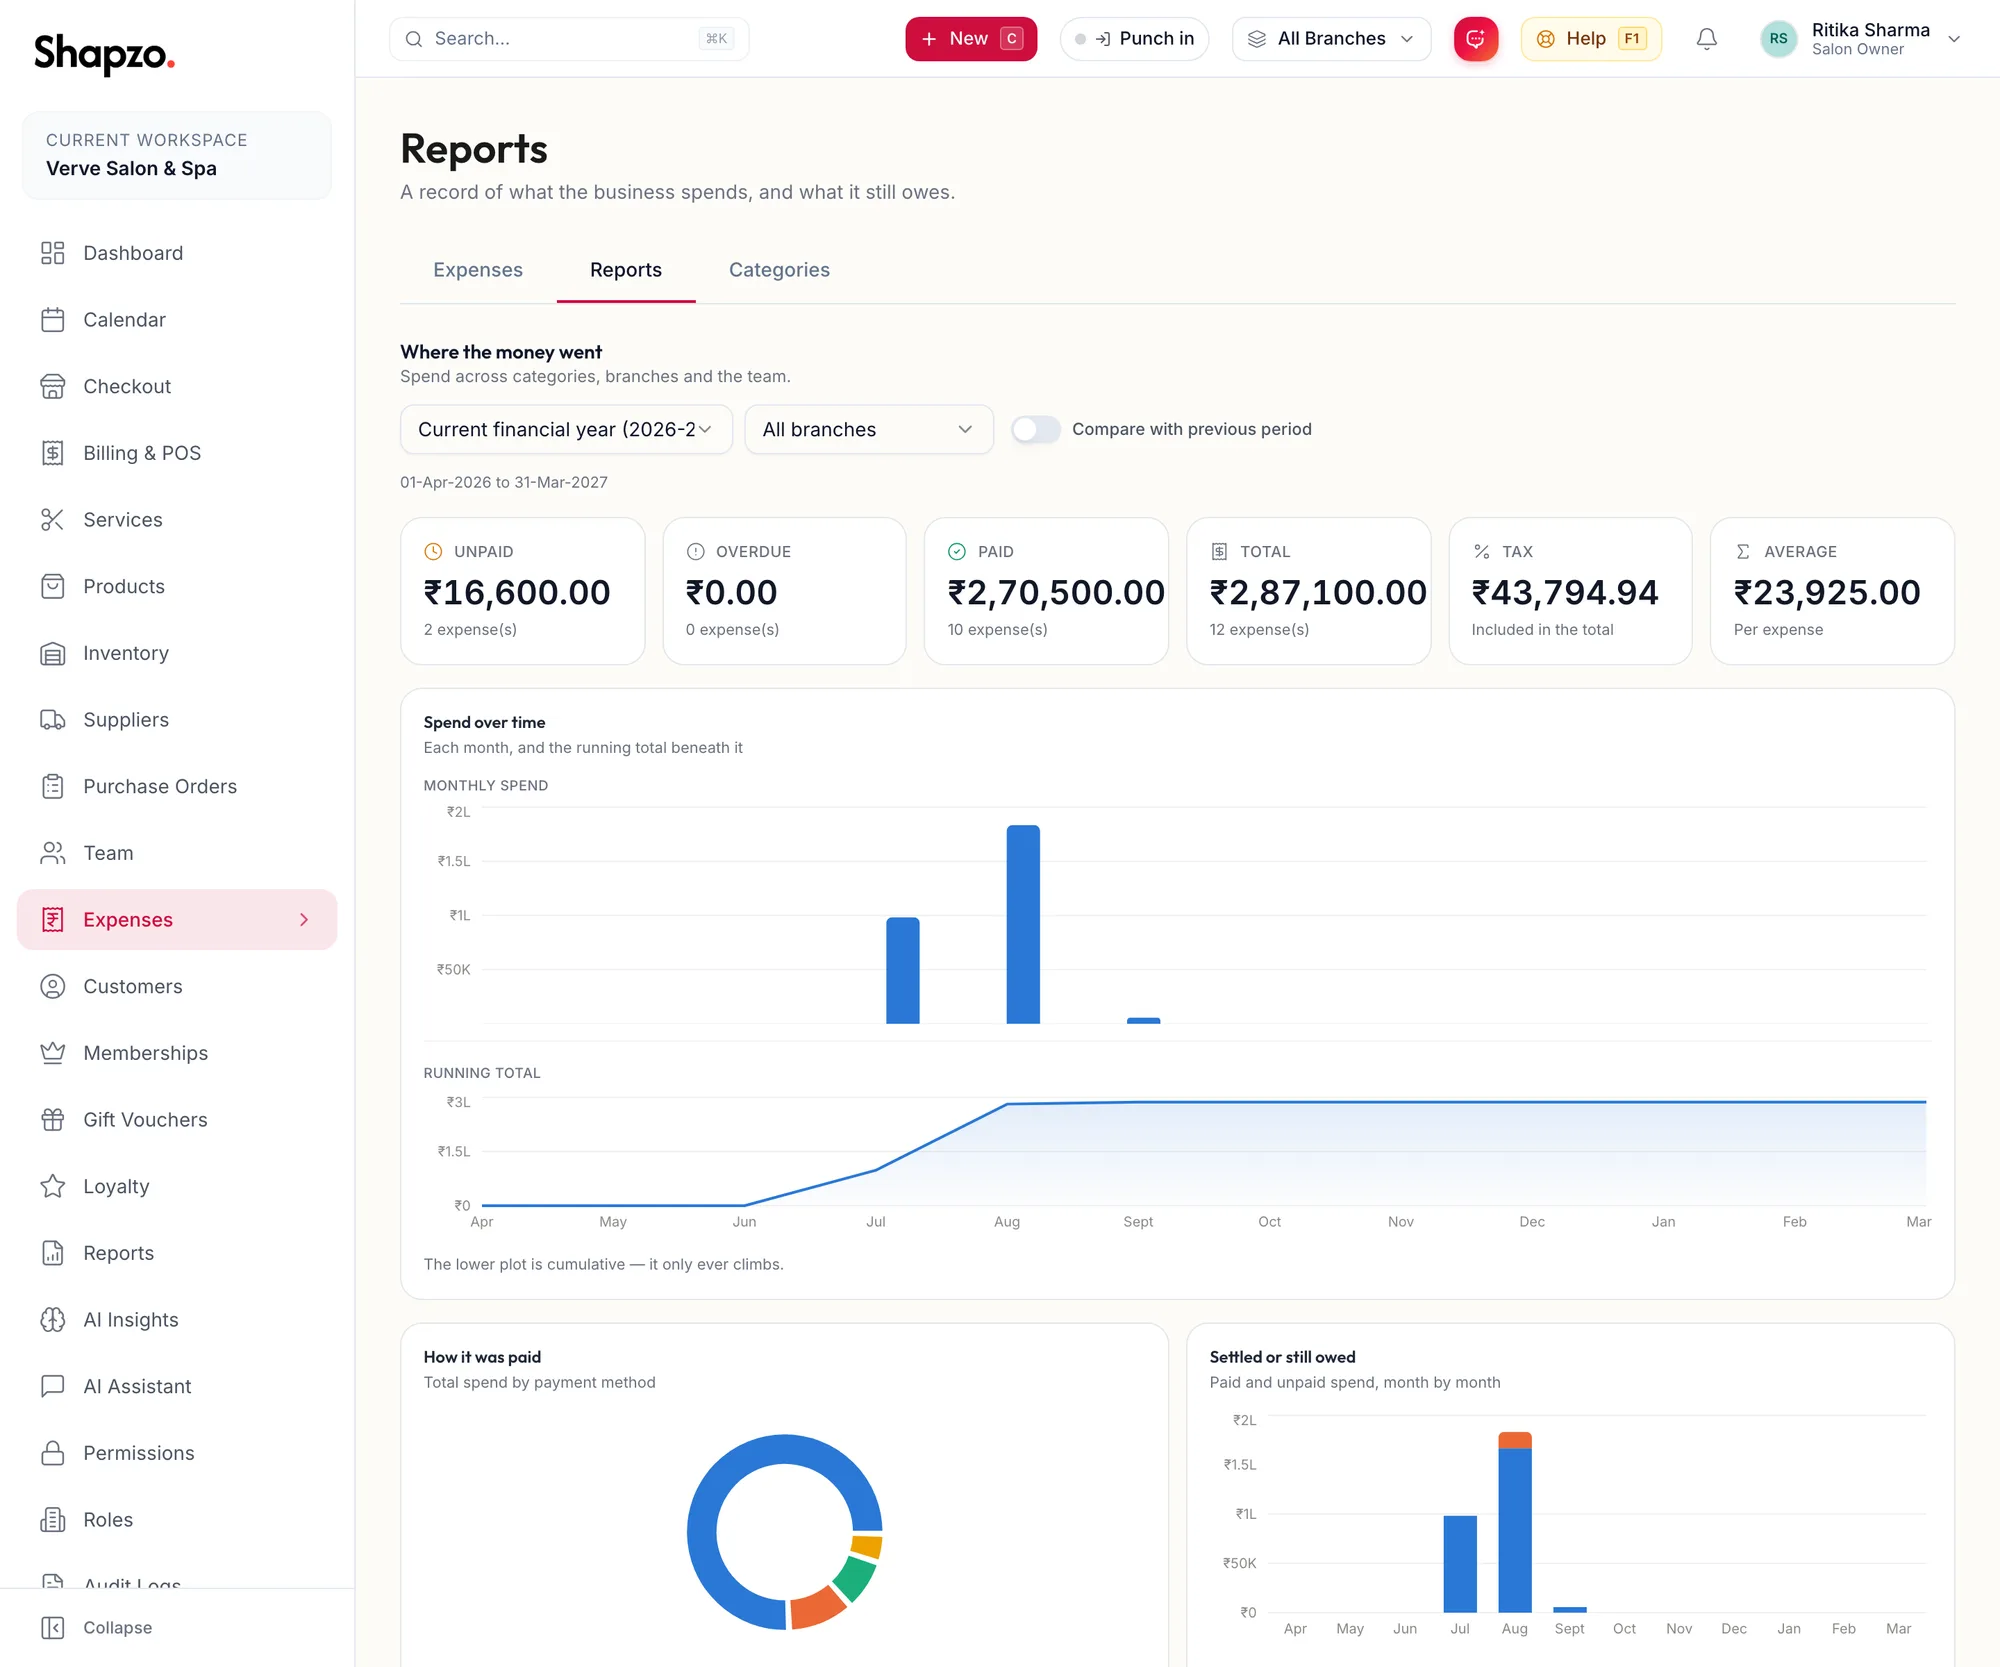Switch to the Categories tab
Screen dimensions: 2000x1667
pos(779,270)
